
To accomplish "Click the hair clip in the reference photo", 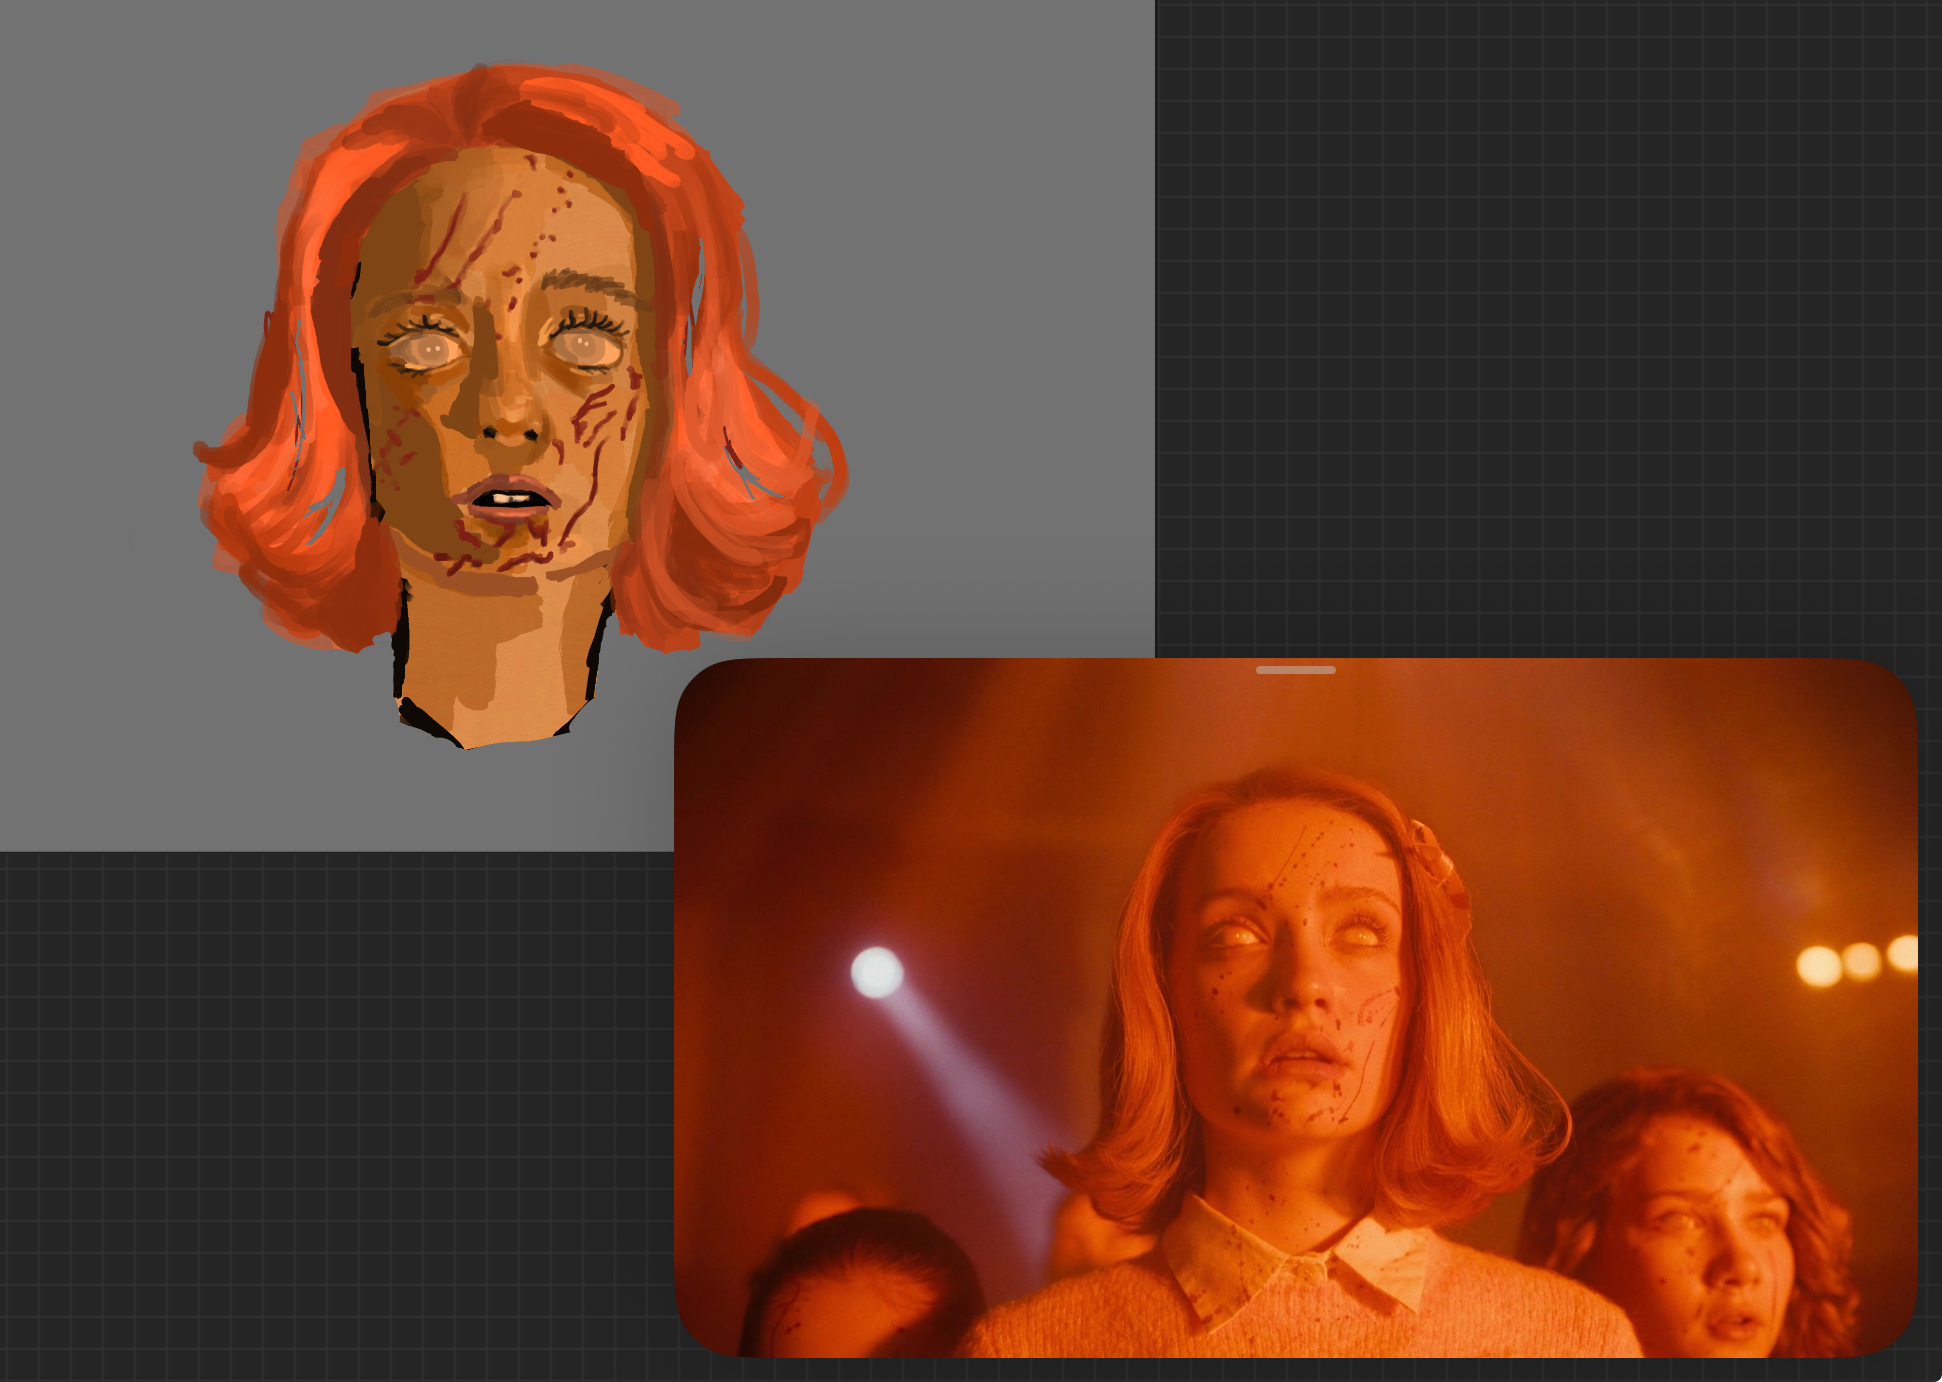I will click(1432, 850).
